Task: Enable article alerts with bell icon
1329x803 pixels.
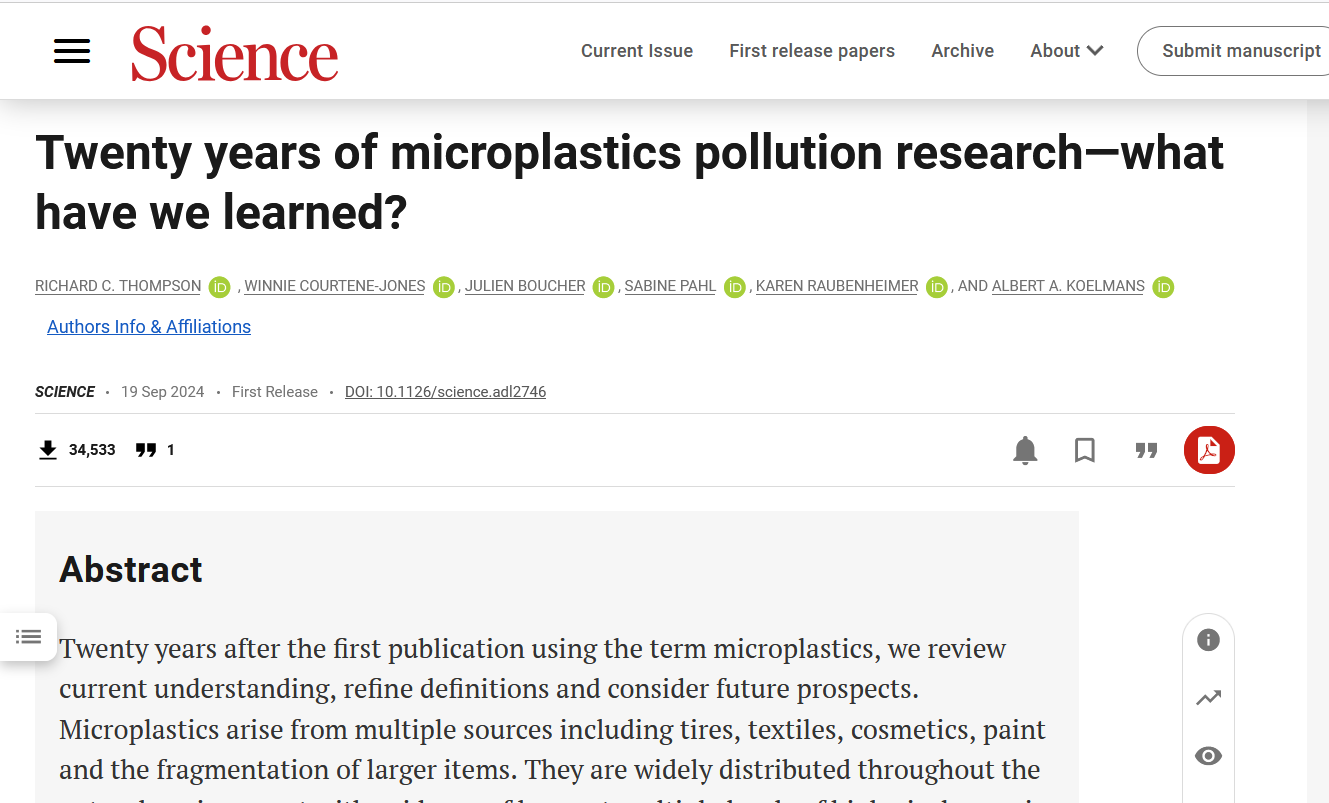Action: point(1025,451)
